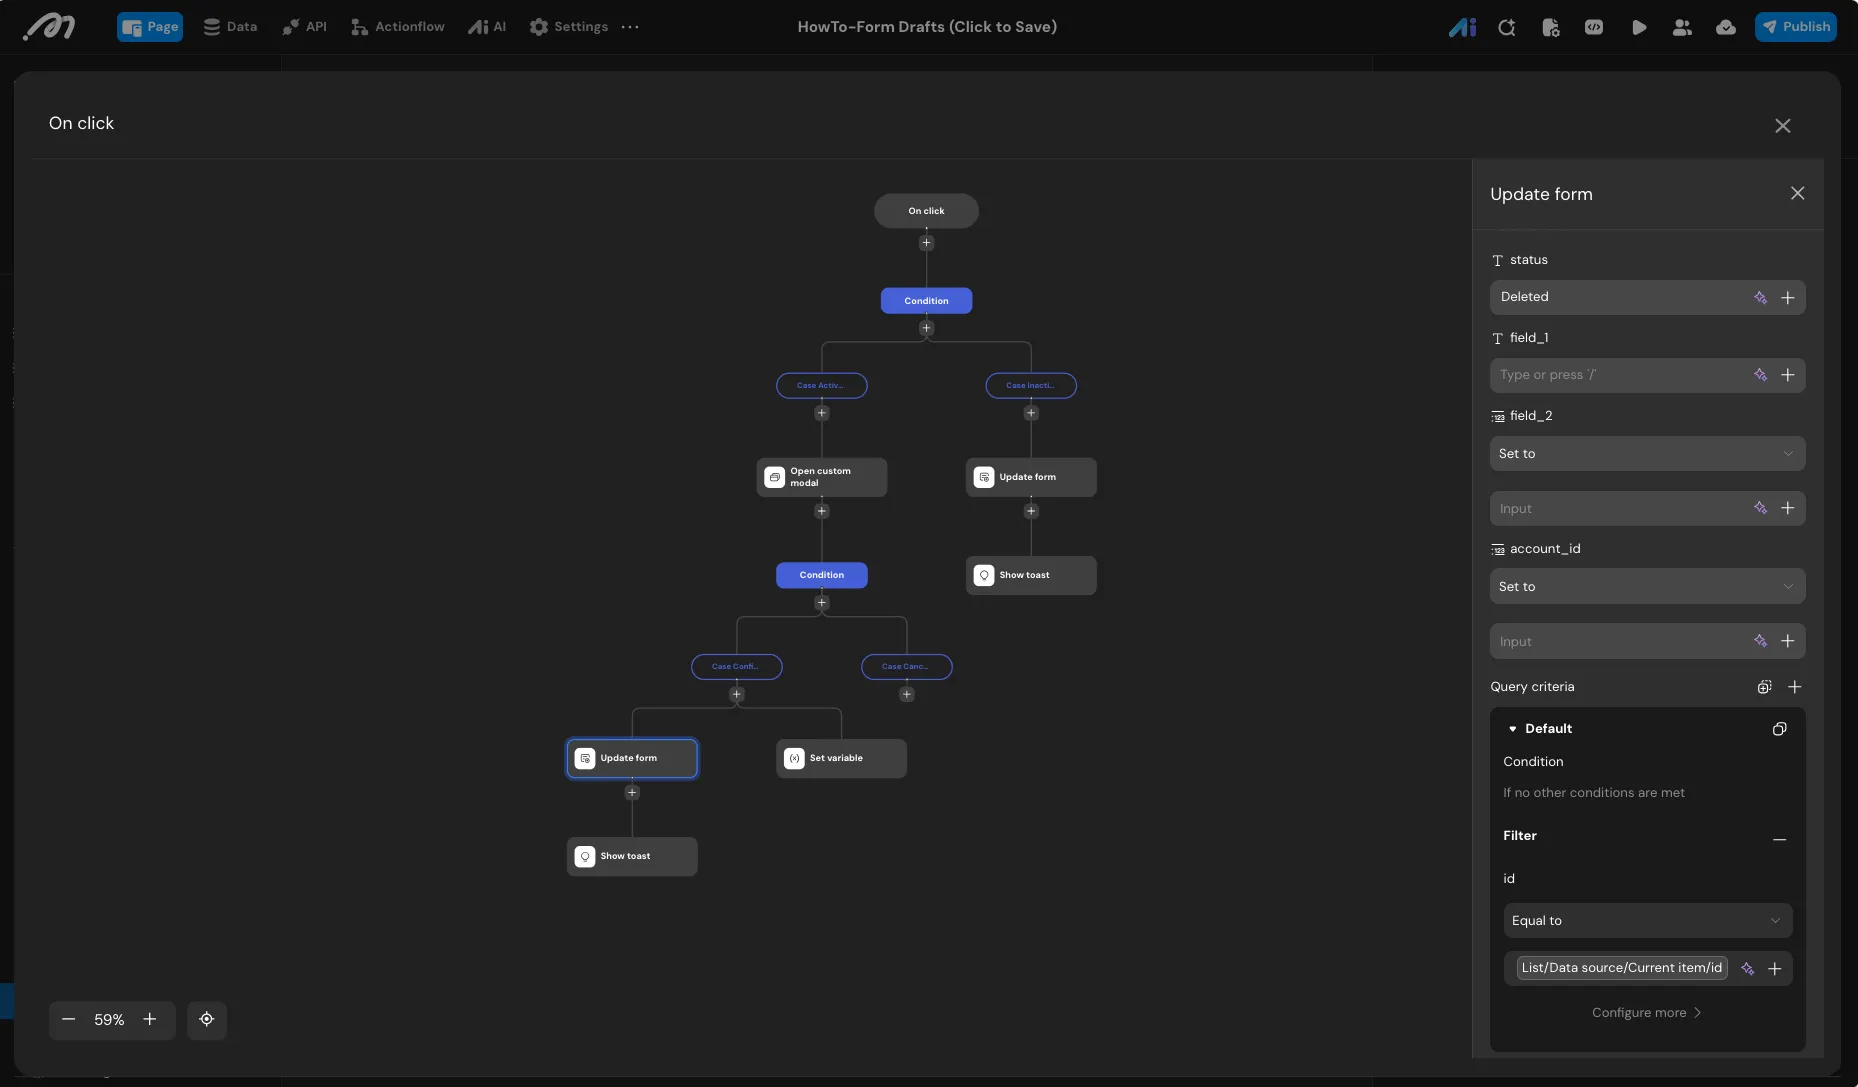This screenshot has width=1858, height=1087.
Task: Open the account_id Set to dropdown
Action: point(1647,587)
